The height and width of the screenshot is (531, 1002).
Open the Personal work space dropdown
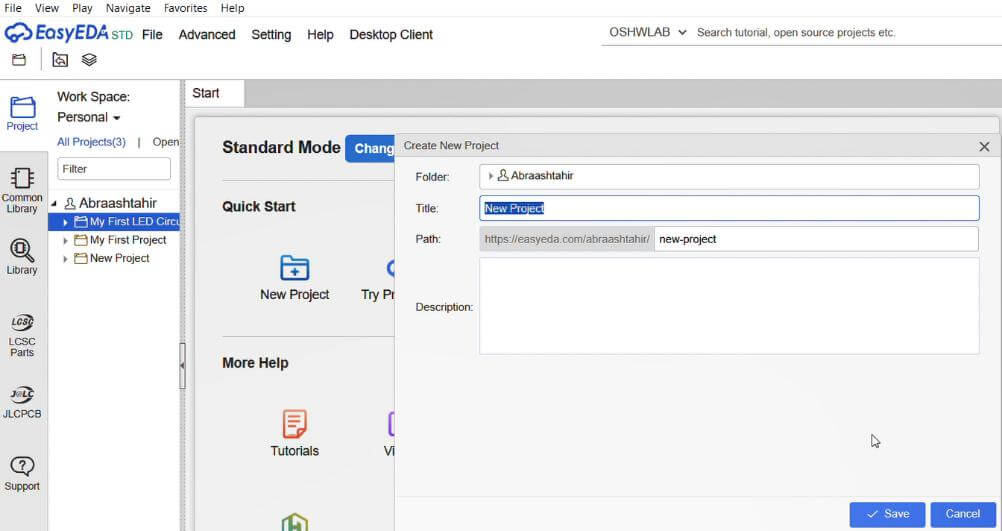coord(88,118)
